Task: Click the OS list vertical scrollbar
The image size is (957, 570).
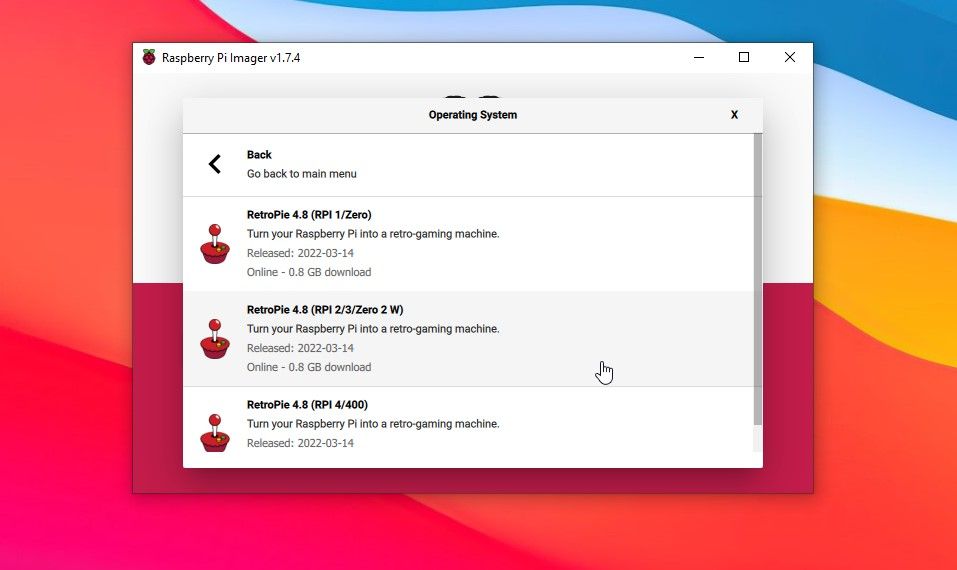Action: [757, 280]
